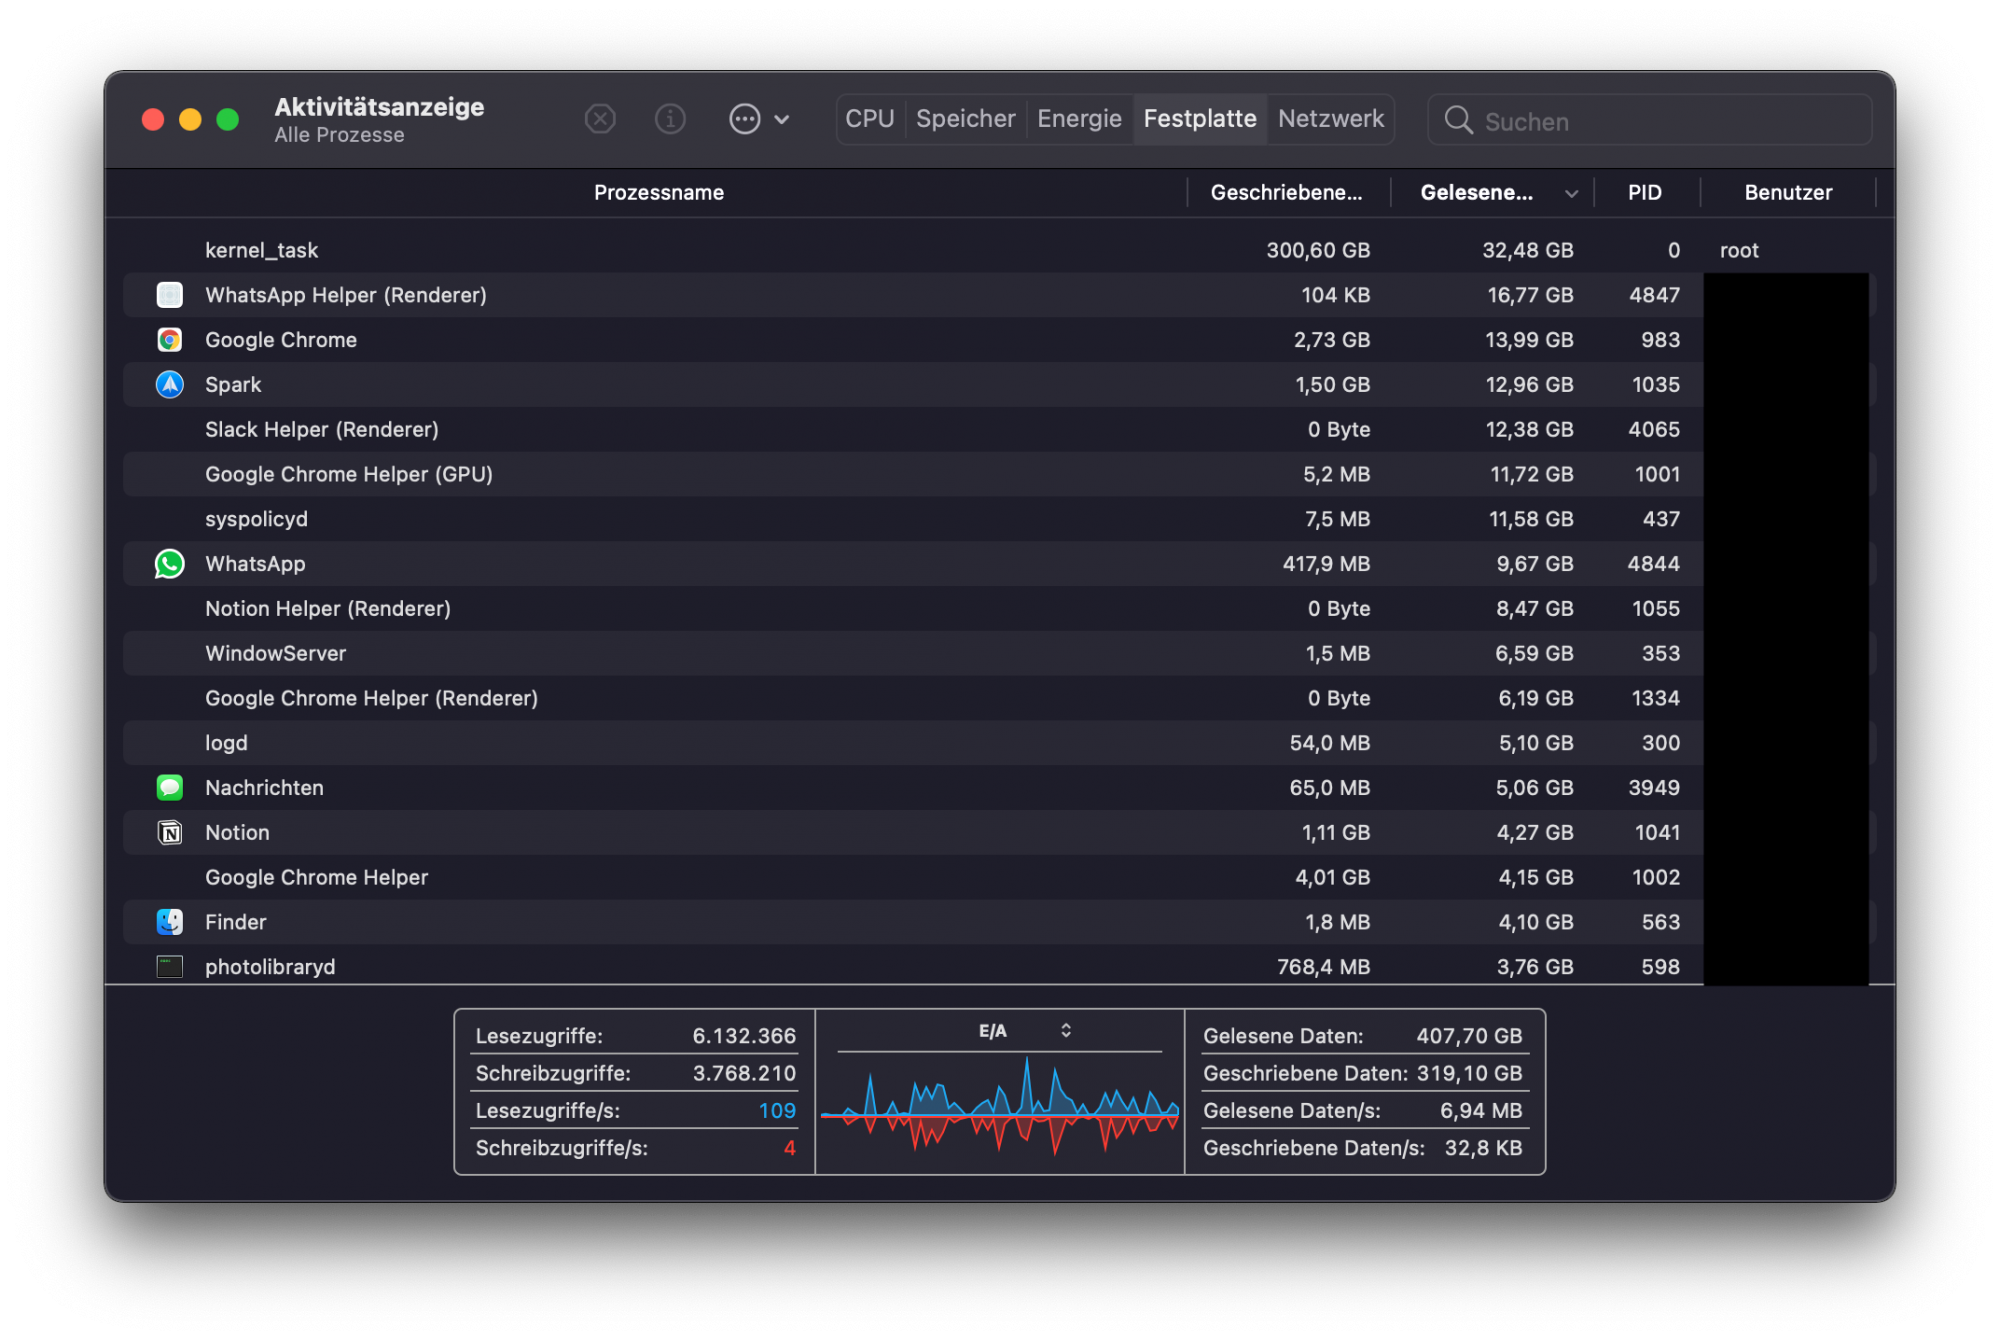Image resolution: width=2000 pixels, height=1340 pixels.
Task: Click the Notion app icon
Action: [170, 833]
